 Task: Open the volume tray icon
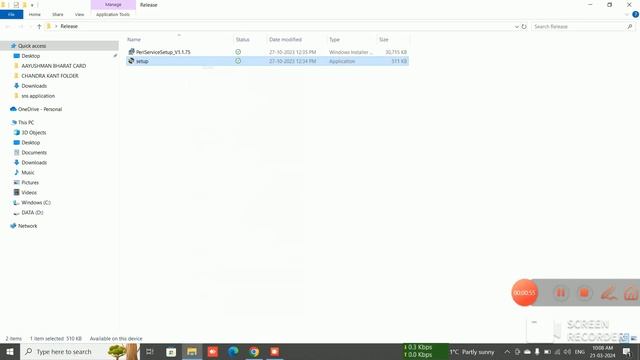(567, 352)
